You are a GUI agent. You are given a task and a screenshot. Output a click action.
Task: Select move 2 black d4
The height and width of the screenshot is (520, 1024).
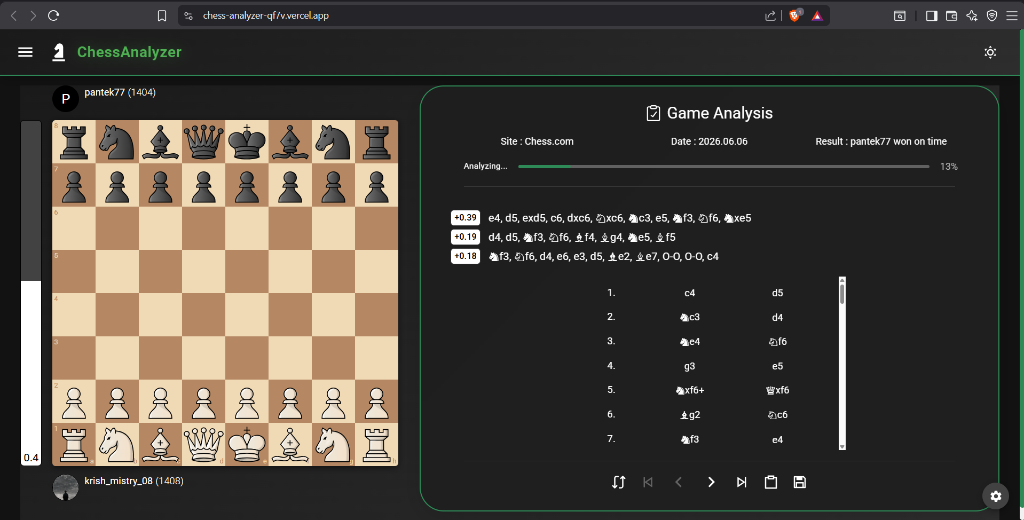pyautogui.click(x=777, y=317)
